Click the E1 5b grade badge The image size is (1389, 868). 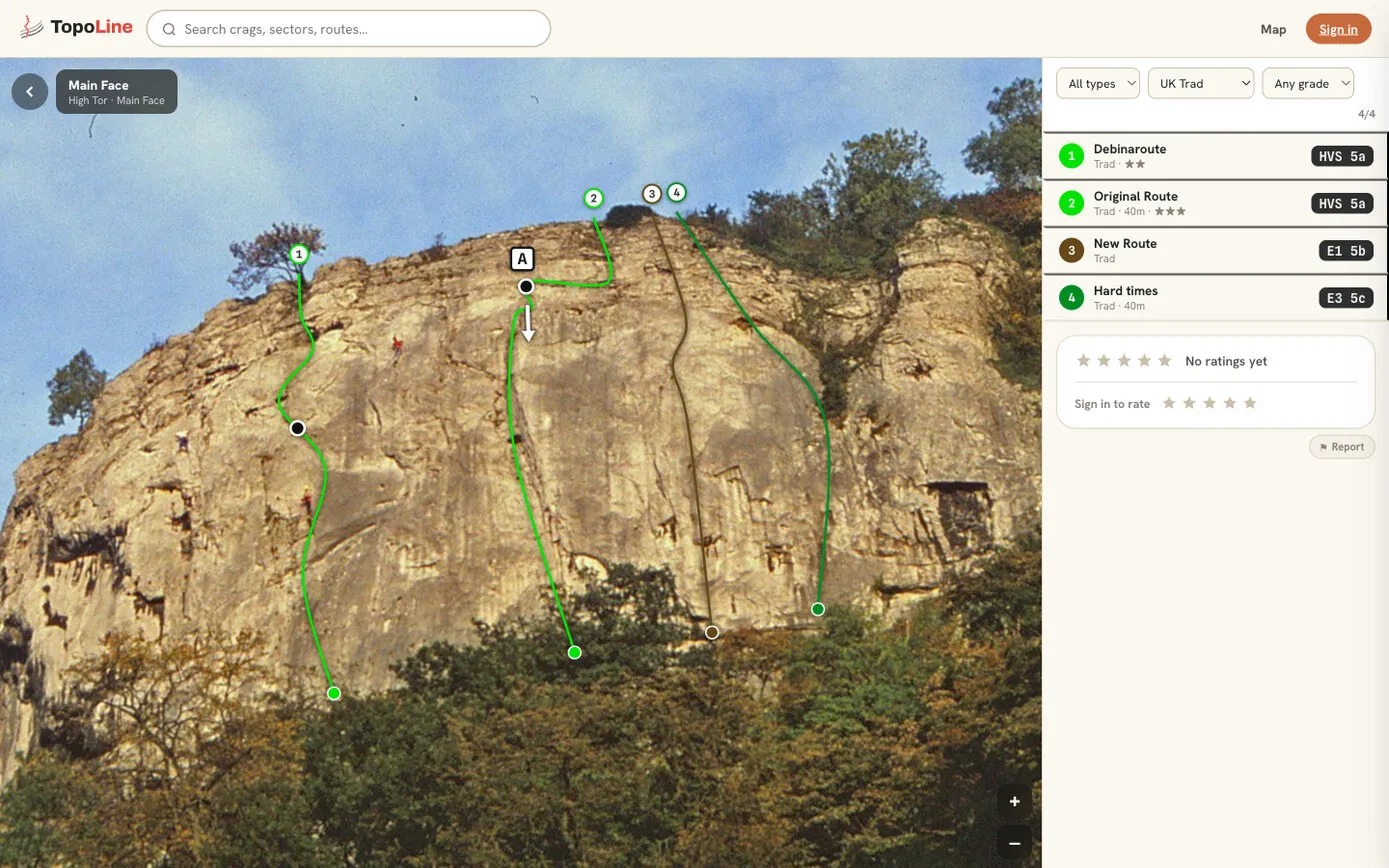pos(1346,251)
